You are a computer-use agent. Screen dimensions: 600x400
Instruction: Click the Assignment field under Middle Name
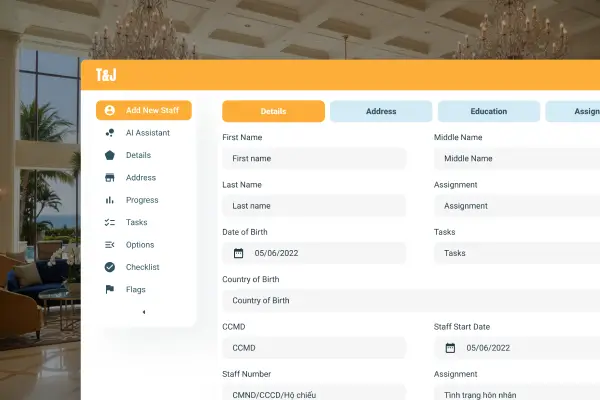[517, 206]
